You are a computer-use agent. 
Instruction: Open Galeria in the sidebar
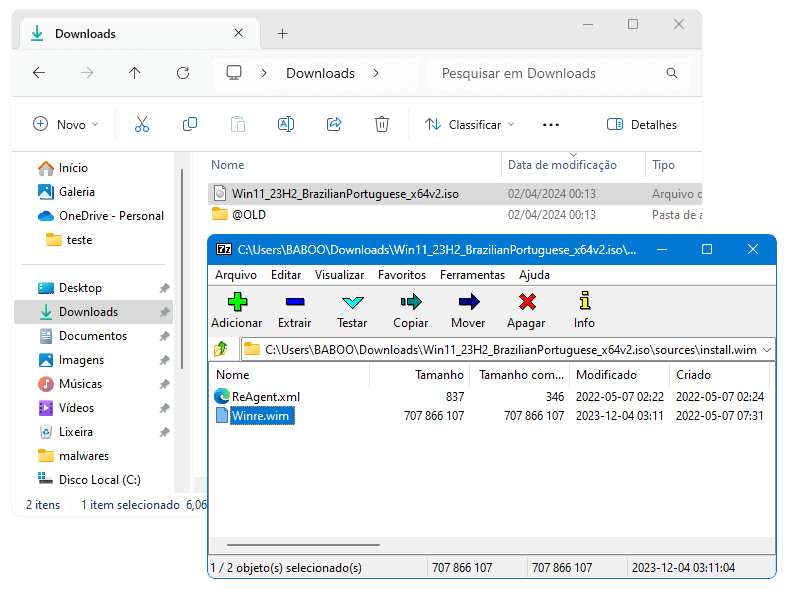tap(66, 192)
